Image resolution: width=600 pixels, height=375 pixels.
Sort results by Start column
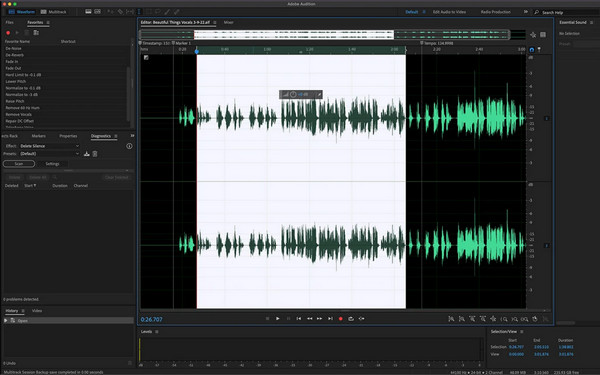coord(30,186)
